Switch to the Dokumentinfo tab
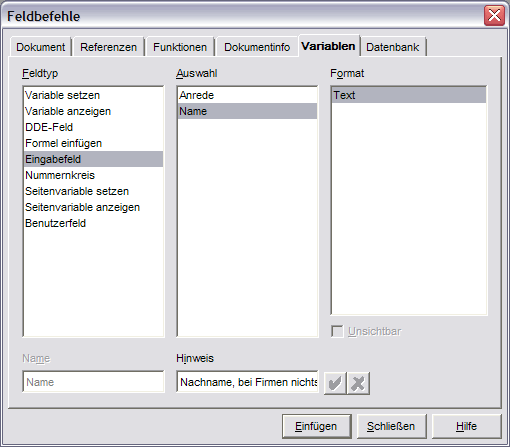The image size is (510, 447). click(x=257, y=47)
